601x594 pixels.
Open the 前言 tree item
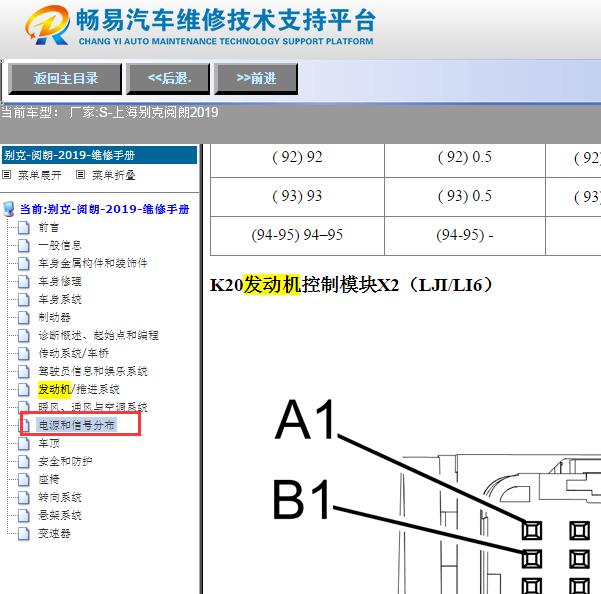48,227
